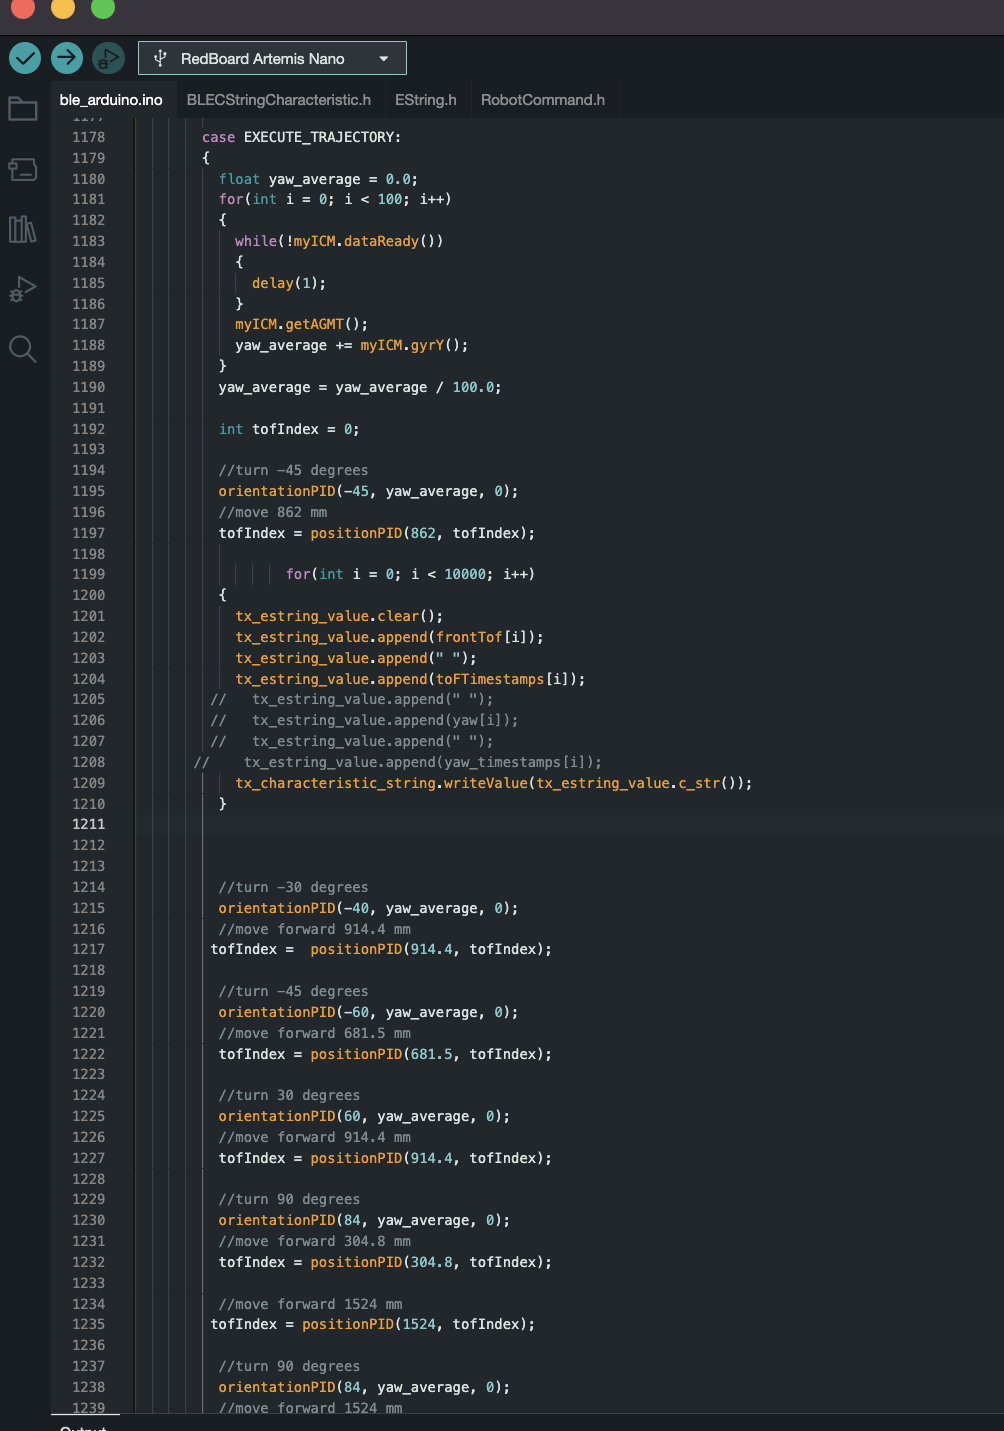Click 'tx_characteristic_string.writeValue' line

[493, 783]
